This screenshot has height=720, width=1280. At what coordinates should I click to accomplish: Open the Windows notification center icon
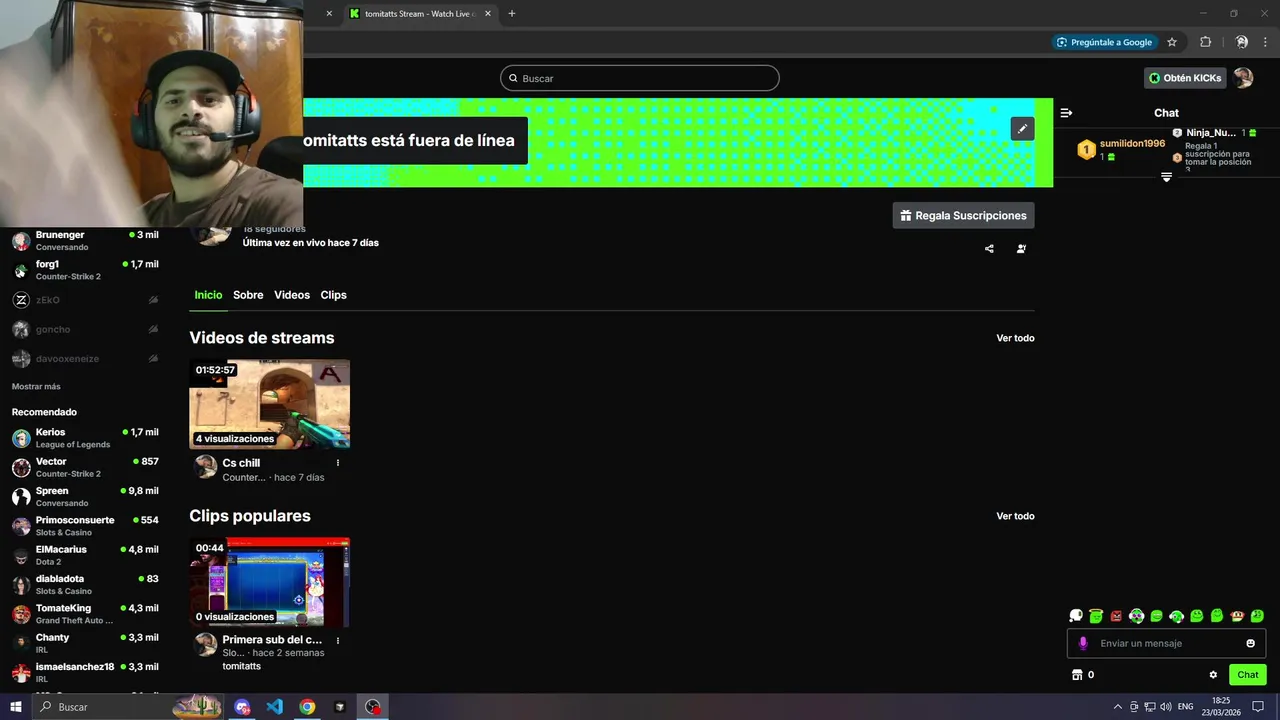pyautogui.click(x=1259, y=707)
